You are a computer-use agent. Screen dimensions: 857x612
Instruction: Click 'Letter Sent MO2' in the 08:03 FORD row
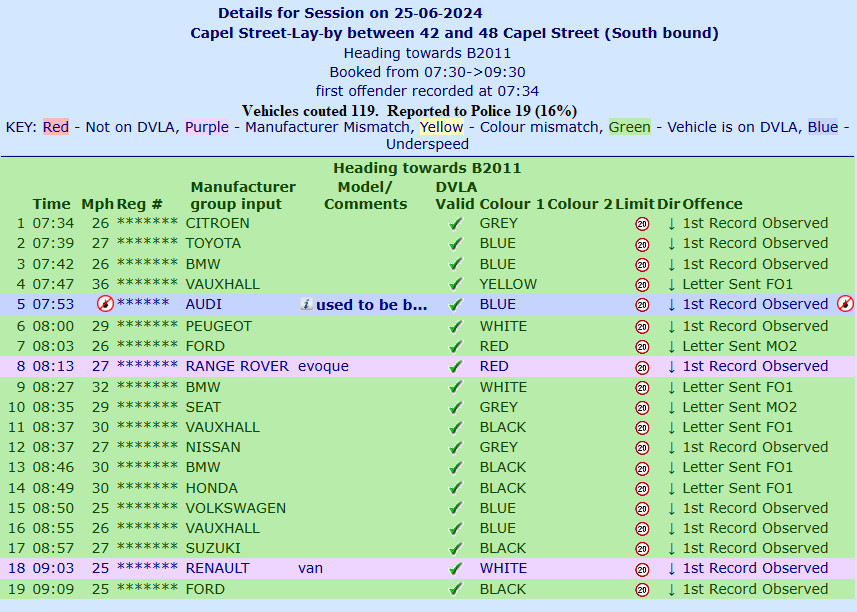739,346
